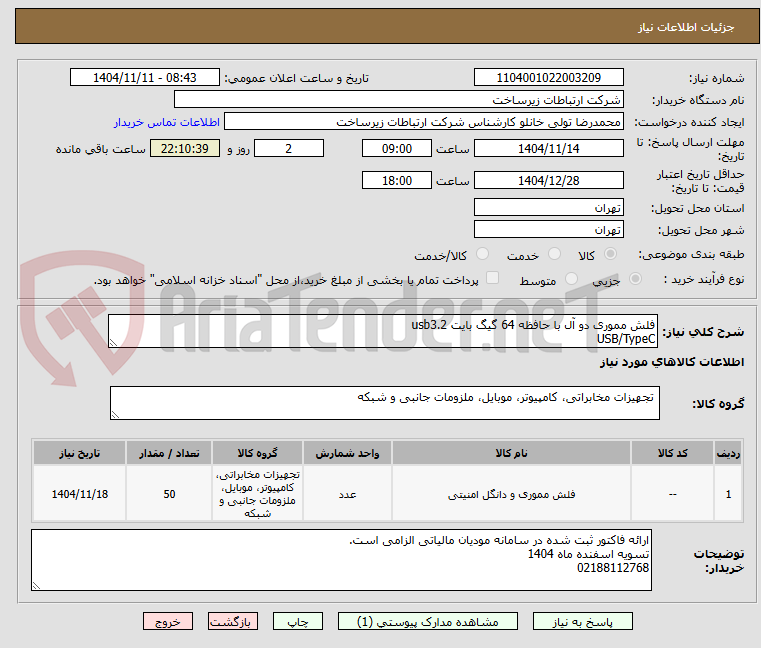761x648 pixels.
Task: Click the نام کالا column header
Action: point(511,453)
